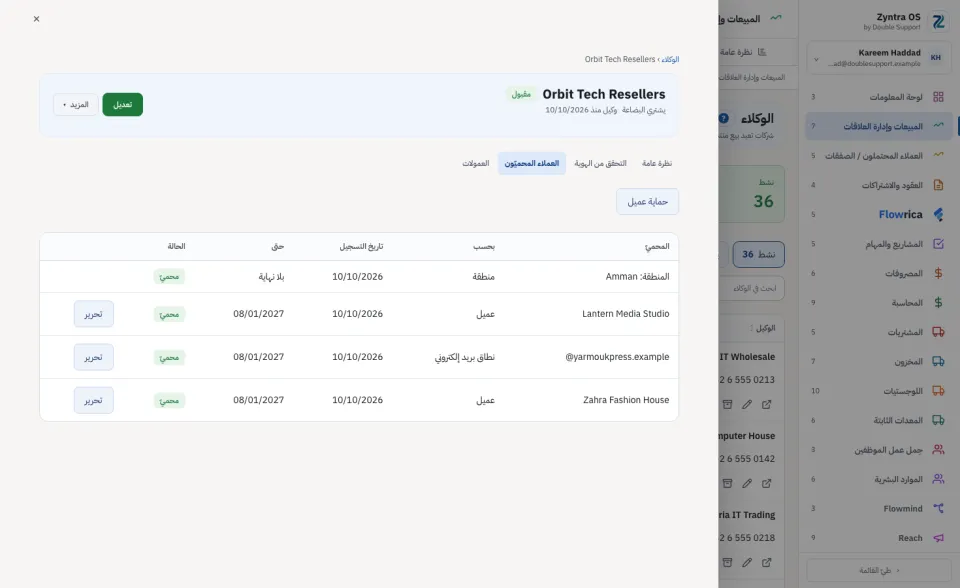This screenshot has width=960, height=588.
Task: Open نظرة عامة tab in background page
Action: 743,52
